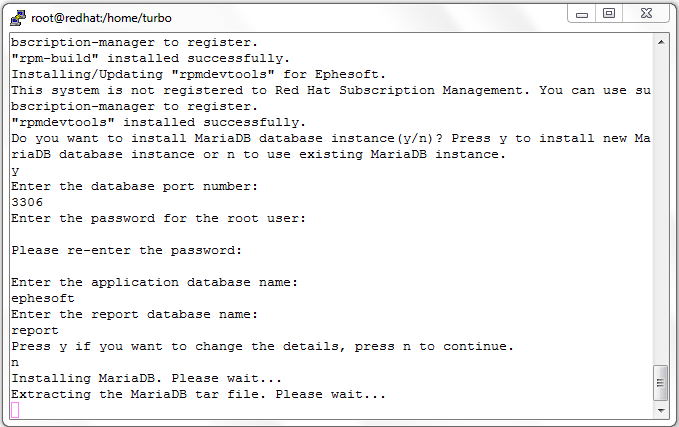Click the "Installing MariaDB. Please wait..." line
The height and width of the screenshot is (427, 679).
click(x=146, y=378)
